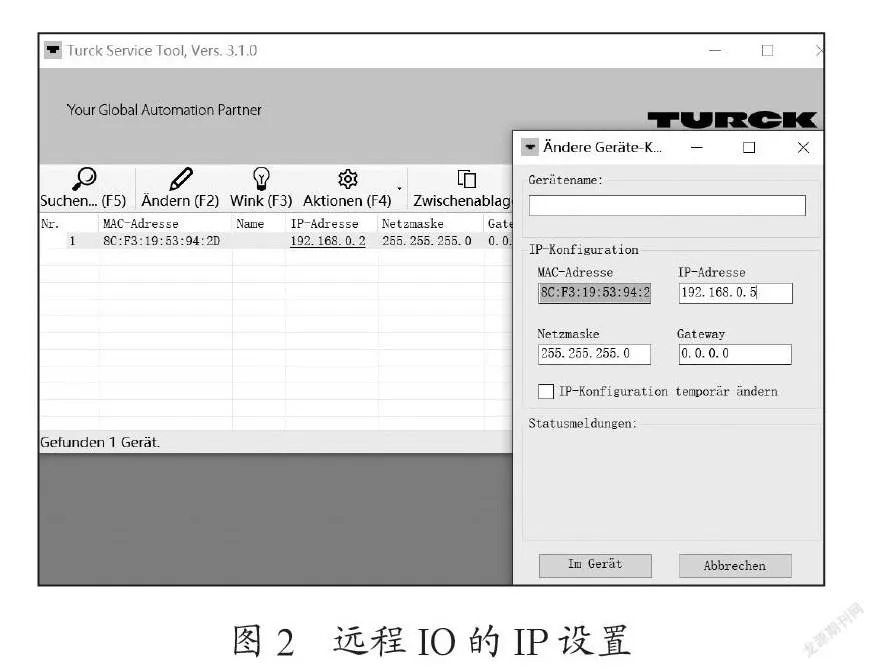Maximize the Ändere Geräte dialog
Image resolution: width=875 pixels, height=669 pixels.
tap(749, 147)
